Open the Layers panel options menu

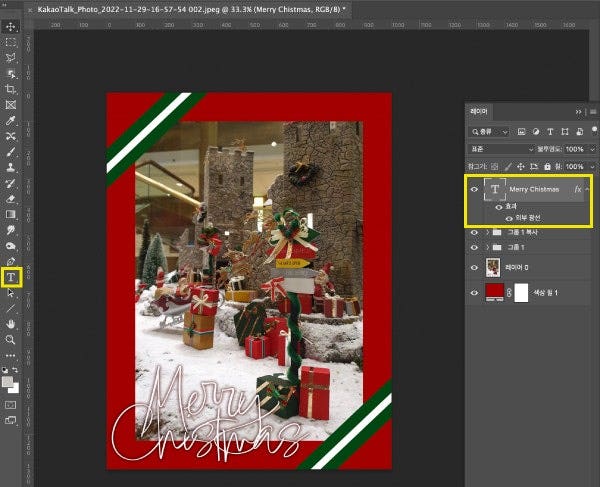point(593,112)
